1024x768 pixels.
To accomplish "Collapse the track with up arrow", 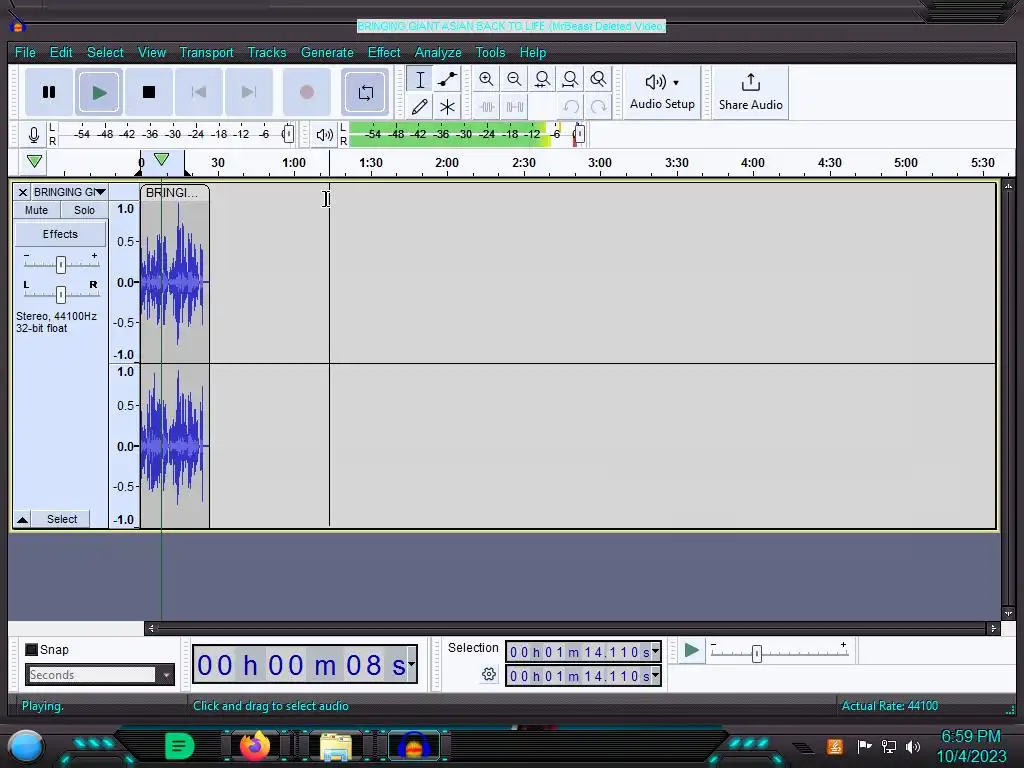I will coord(22,520).
